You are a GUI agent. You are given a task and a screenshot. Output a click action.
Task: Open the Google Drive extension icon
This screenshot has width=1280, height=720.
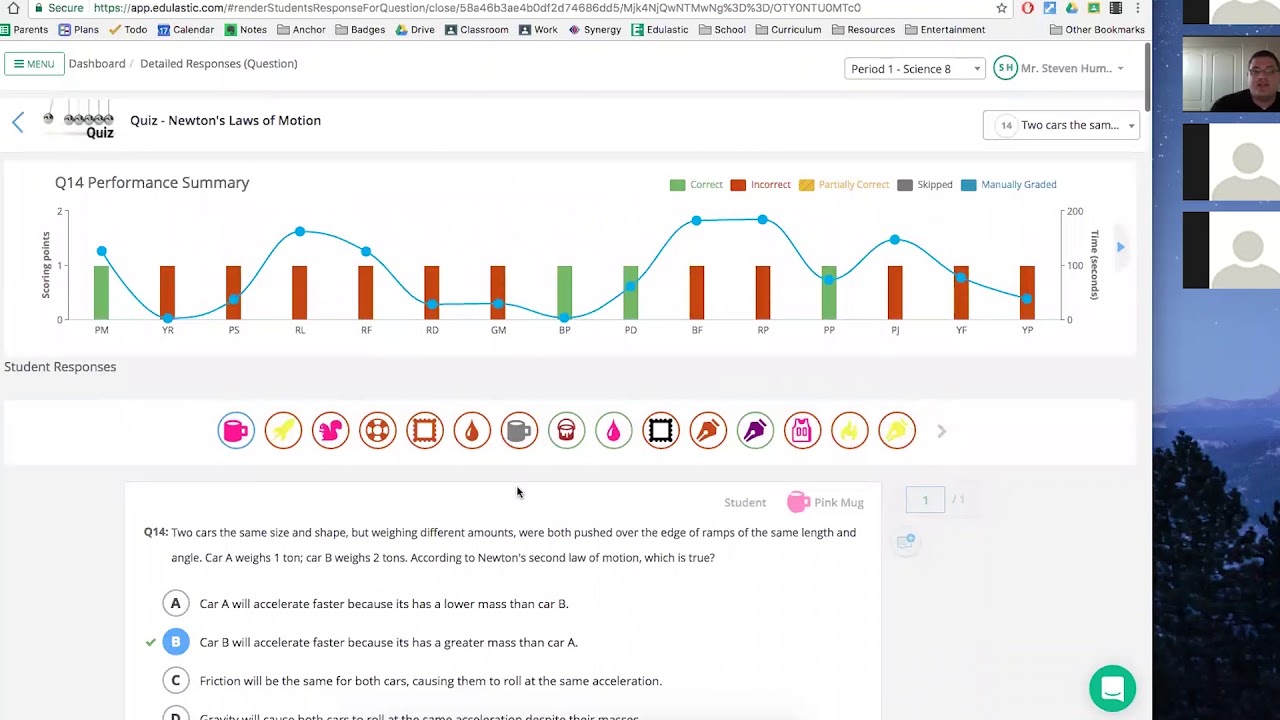click(x=1071, y=8)
